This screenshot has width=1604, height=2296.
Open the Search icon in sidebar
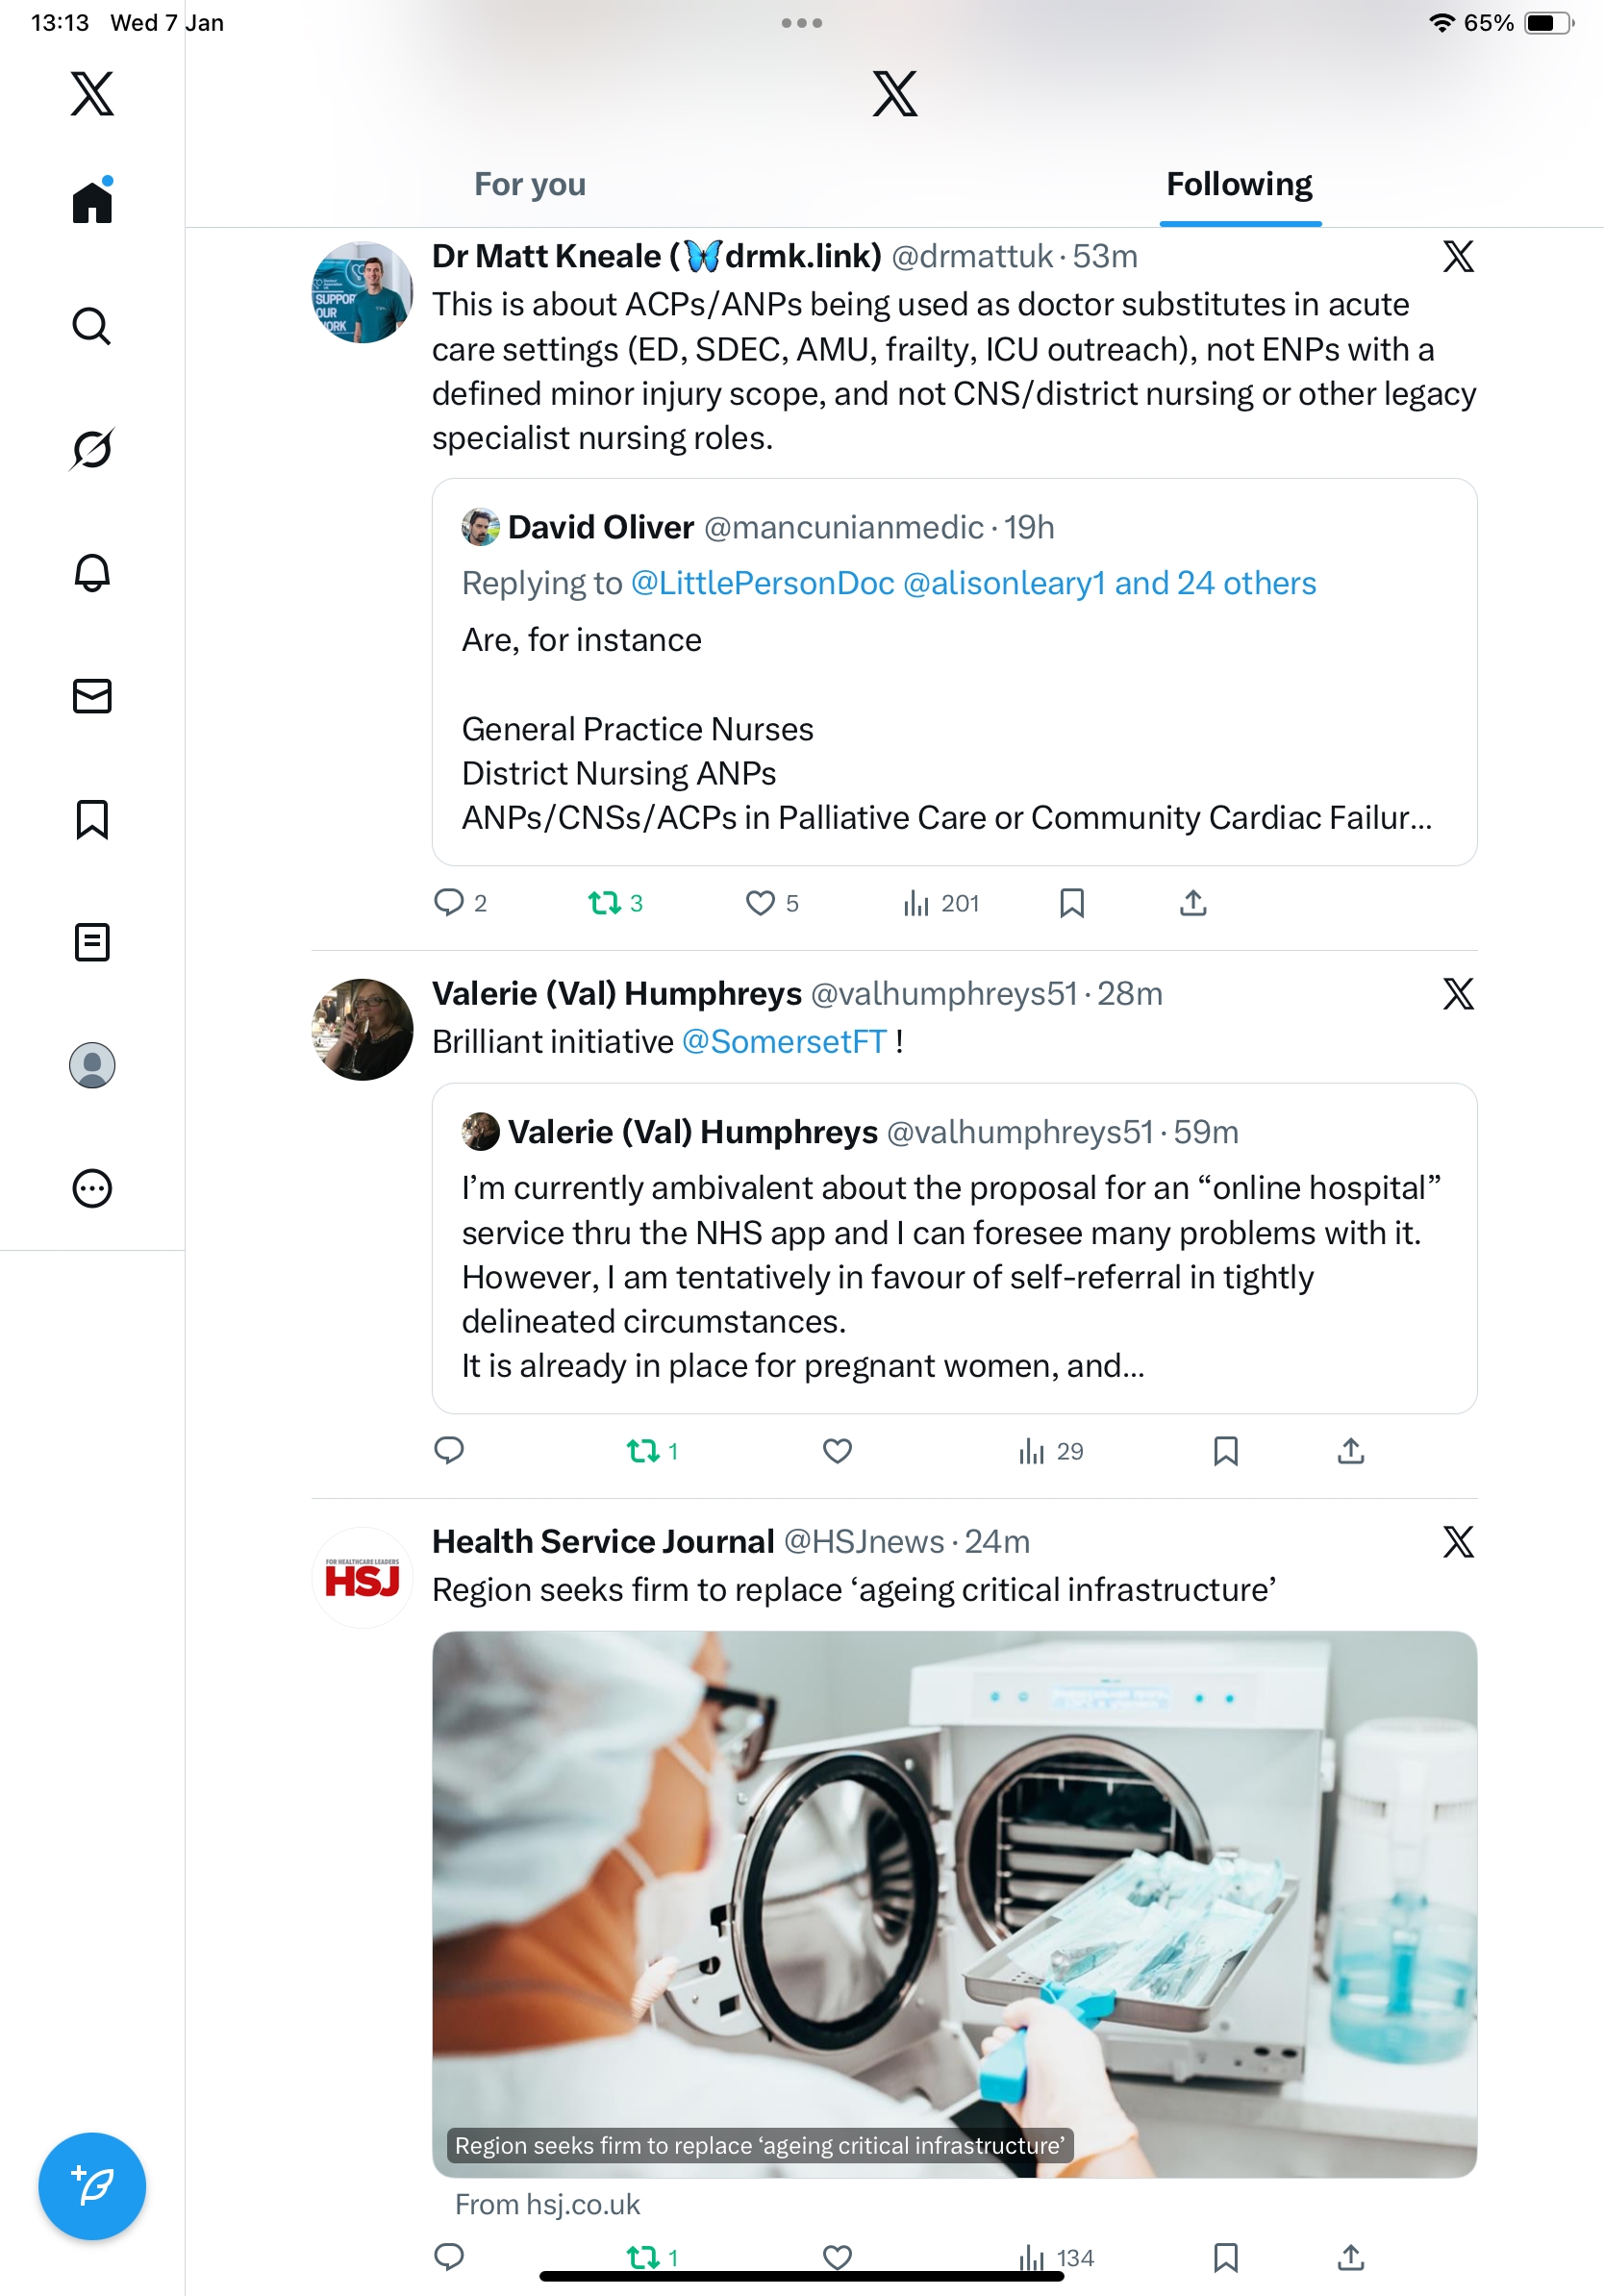point(92,326)
